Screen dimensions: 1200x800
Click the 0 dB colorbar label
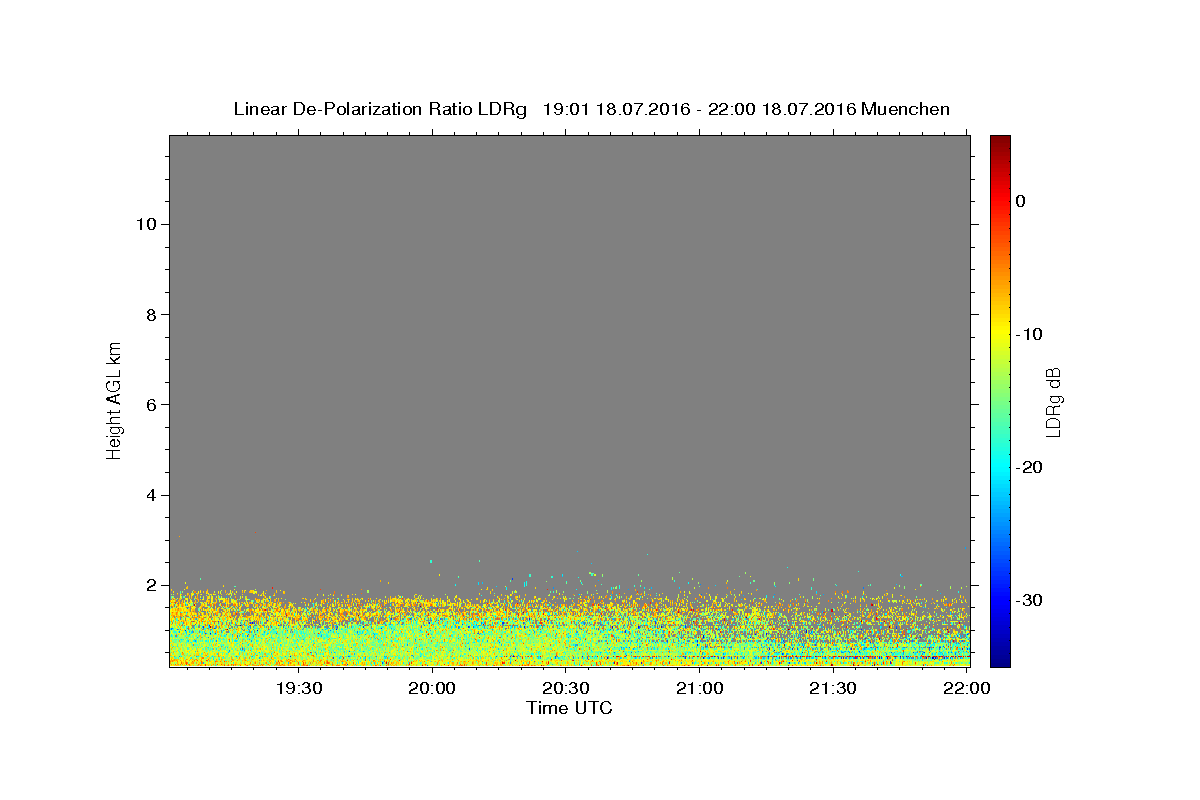pos(1021,201)
